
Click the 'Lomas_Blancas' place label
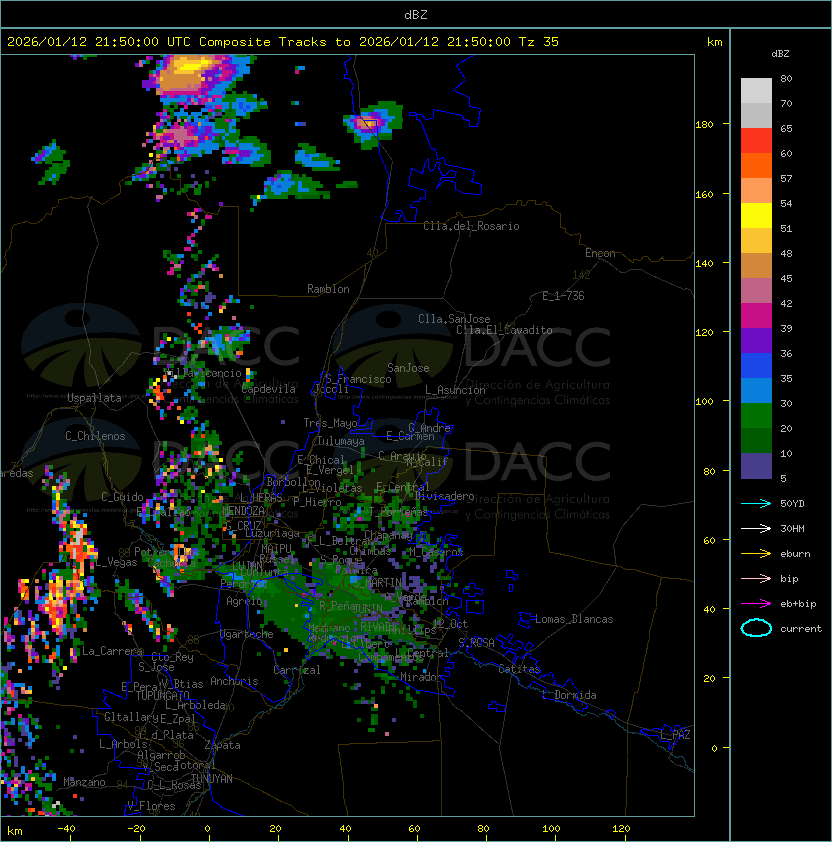574,619
